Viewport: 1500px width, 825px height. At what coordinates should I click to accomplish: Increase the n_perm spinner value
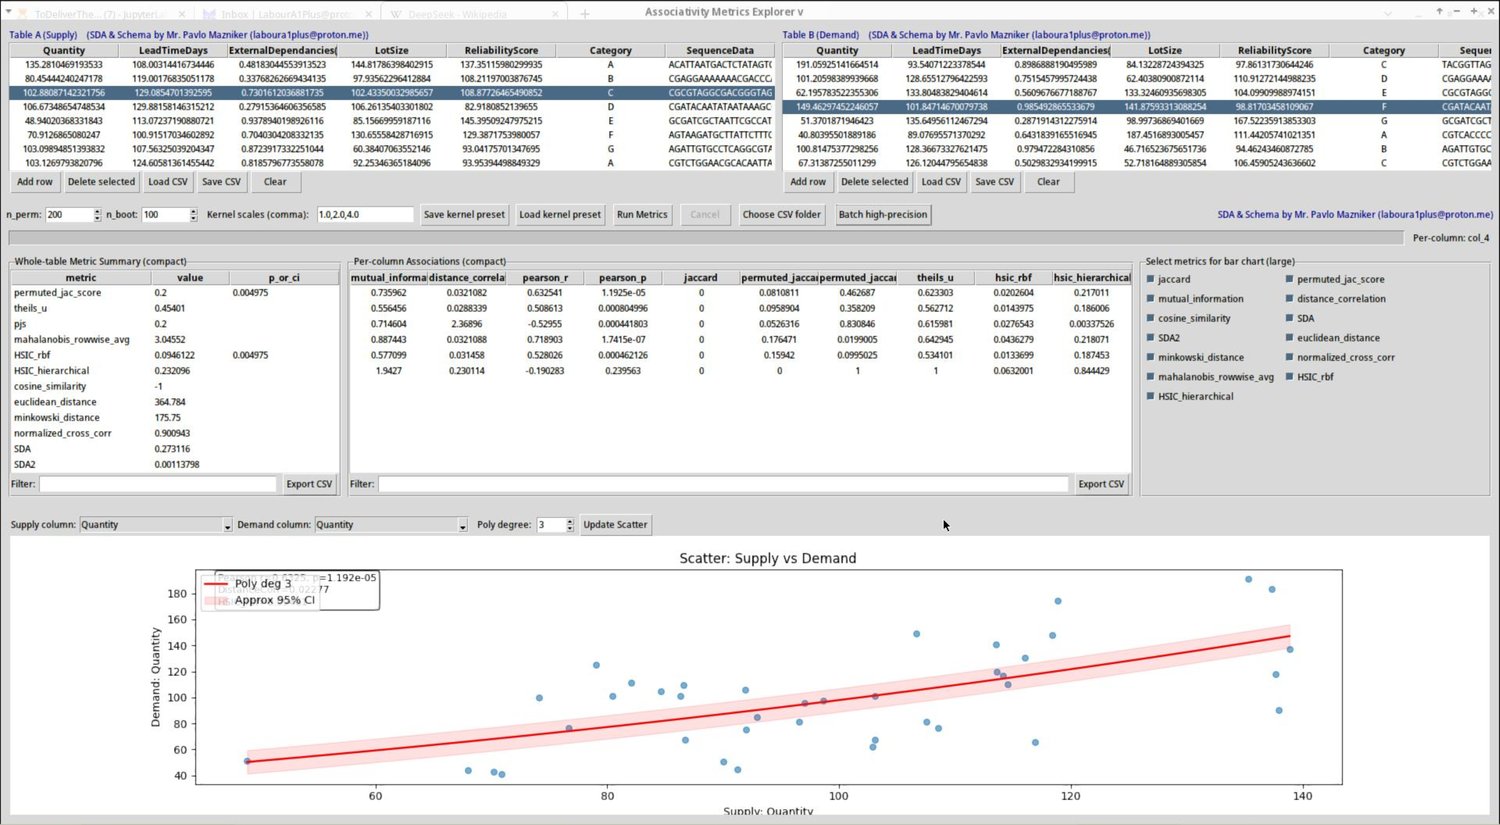click(97, 211)
